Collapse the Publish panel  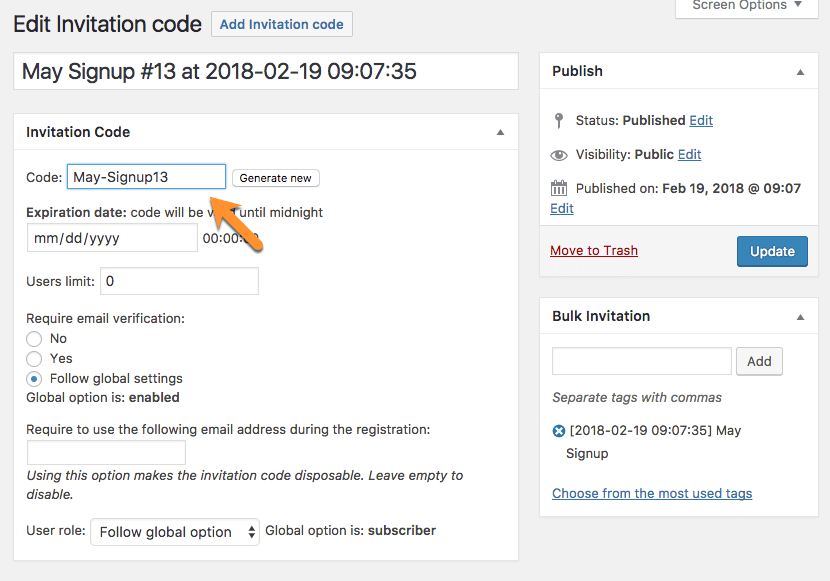coord(800,72)
